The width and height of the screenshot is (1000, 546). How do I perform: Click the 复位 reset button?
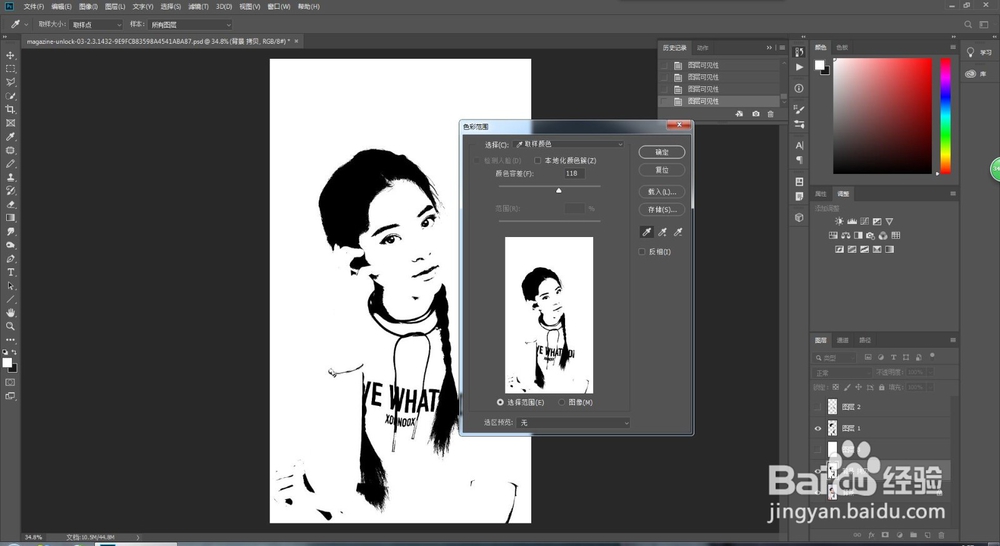(x=662, y=170)
